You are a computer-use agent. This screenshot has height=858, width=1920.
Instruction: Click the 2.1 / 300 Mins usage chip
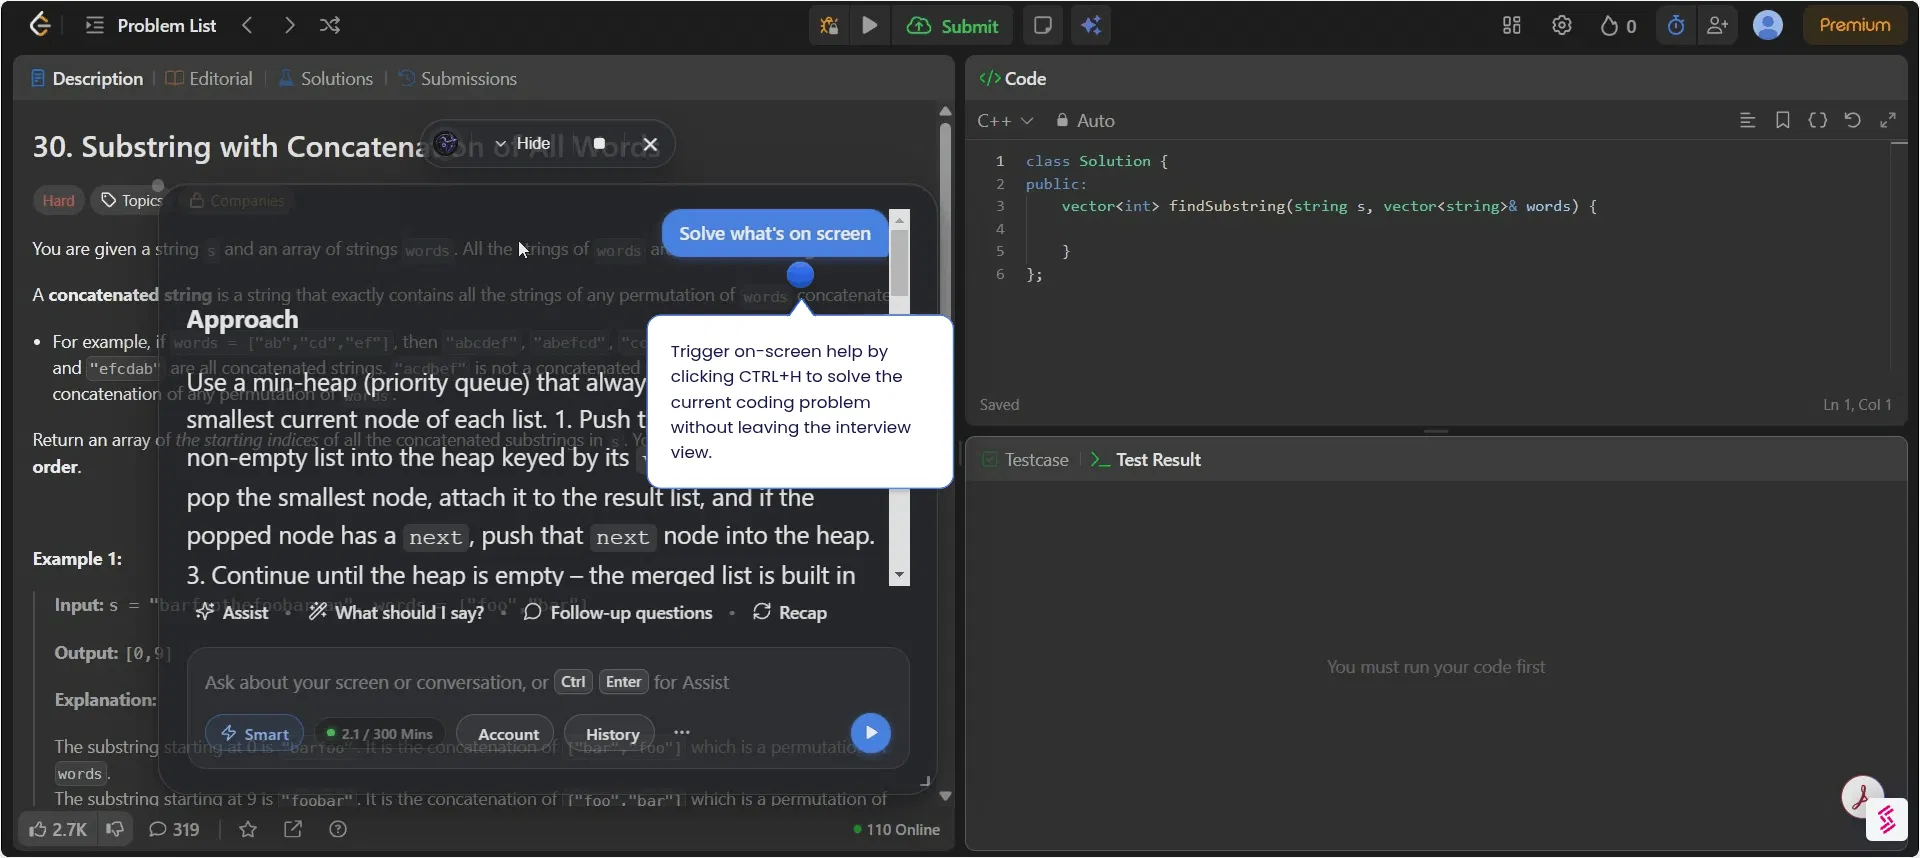[x=380, y=734]
